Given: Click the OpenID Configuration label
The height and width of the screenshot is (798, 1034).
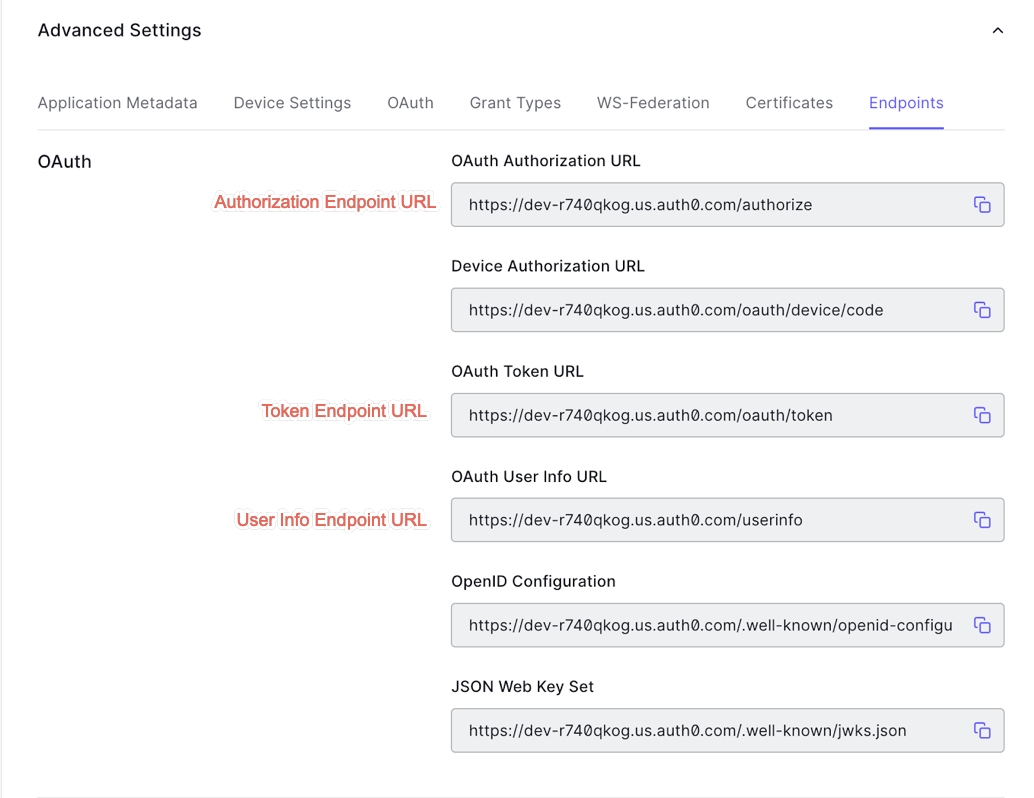Looking at the screenshot, I should coord(533,581).
